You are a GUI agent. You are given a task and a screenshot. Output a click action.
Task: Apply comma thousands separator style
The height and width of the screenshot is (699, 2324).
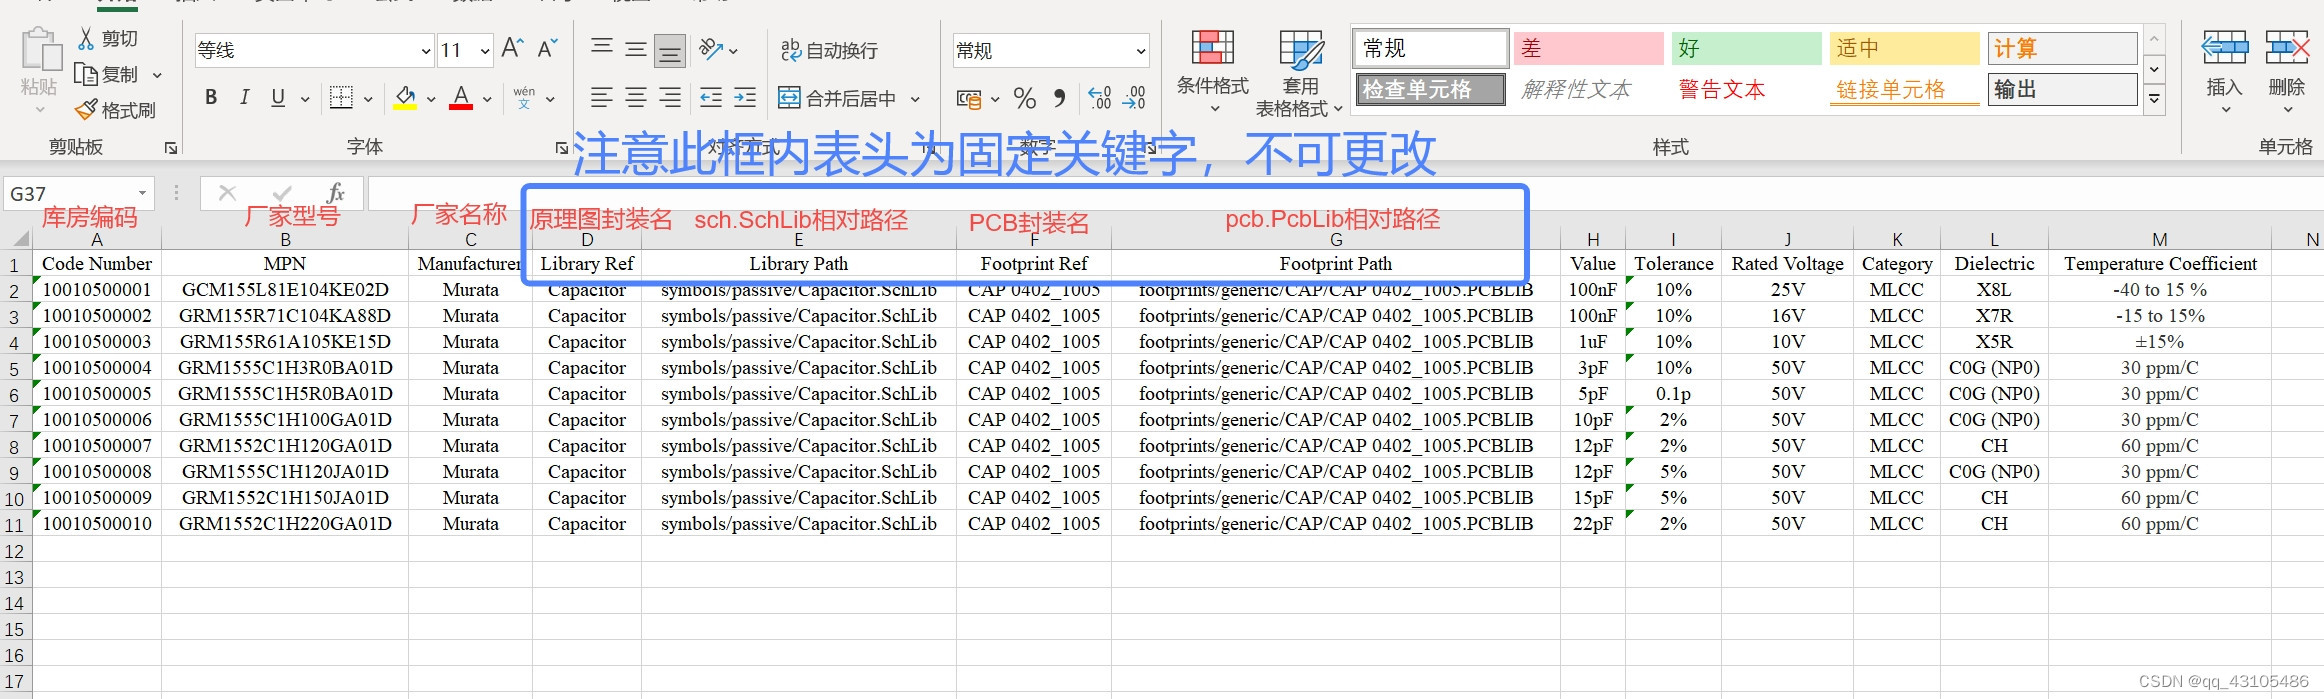tap(1059, 98)
